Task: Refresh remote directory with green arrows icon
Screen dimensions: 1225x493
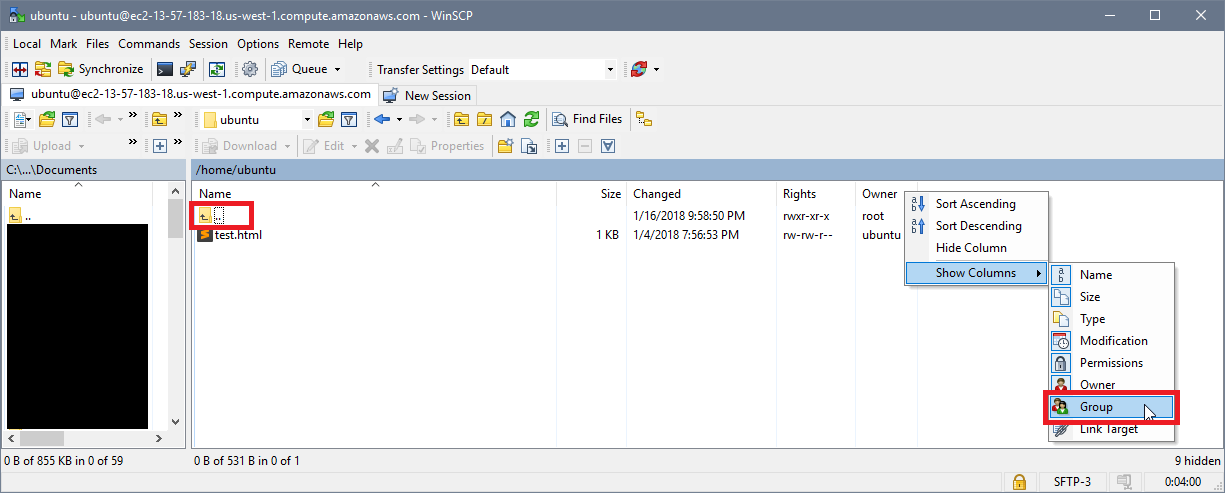Action: [532, 119]
